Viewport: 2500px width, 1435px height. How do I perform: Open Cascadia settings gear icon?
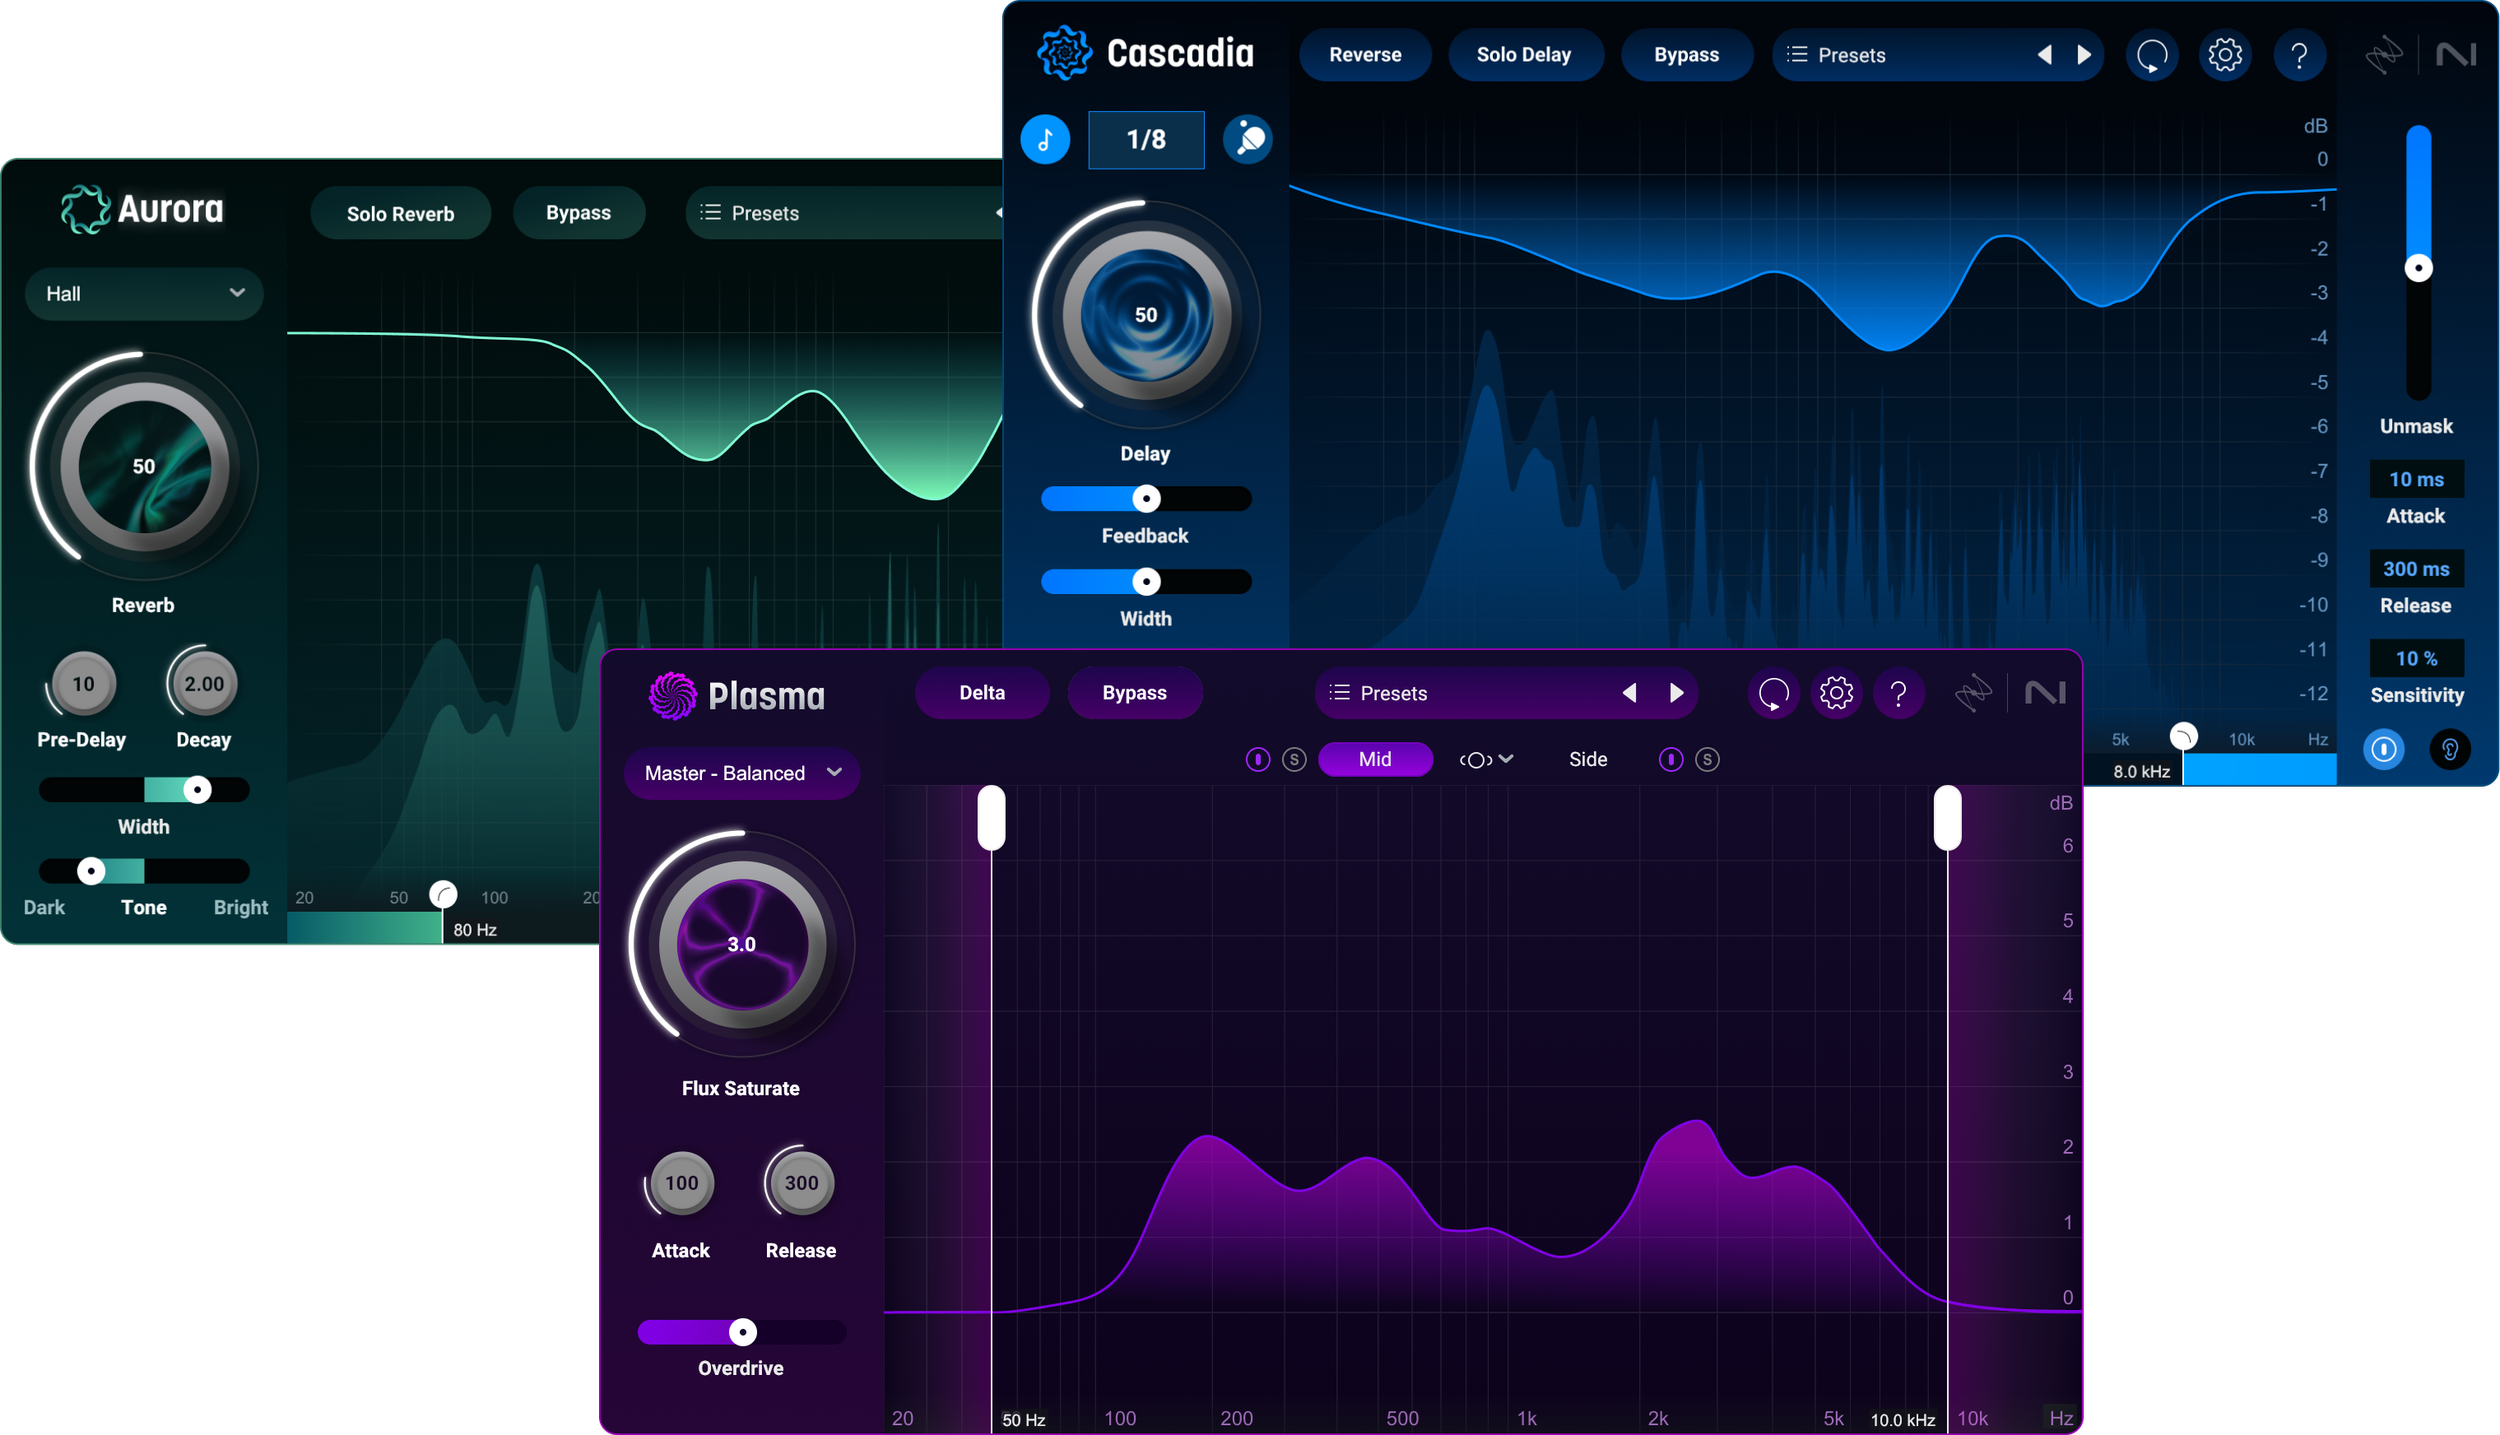pos(2225,54)
